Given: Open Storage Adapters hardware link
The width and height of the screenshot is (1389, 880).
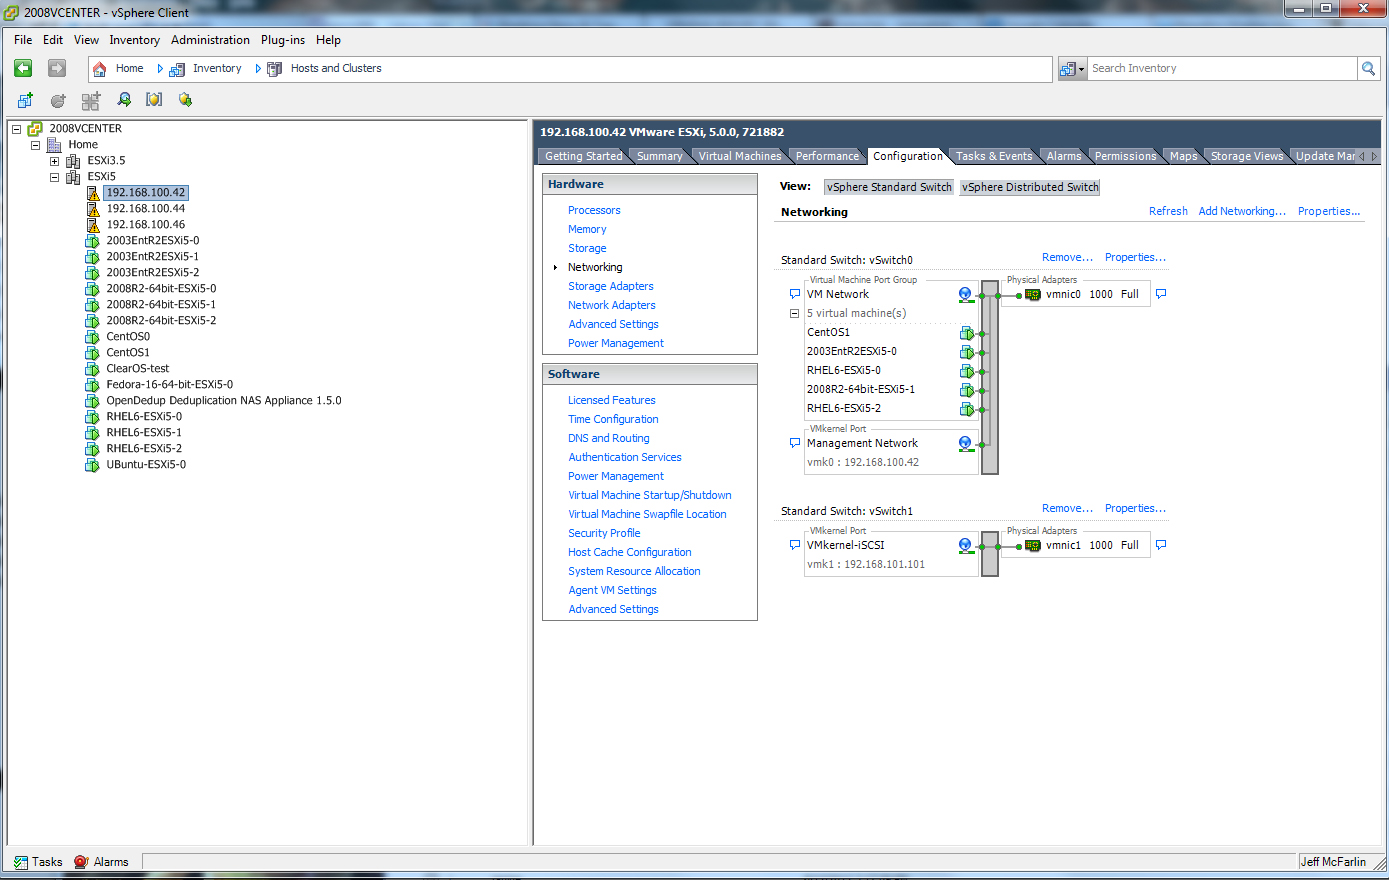Looking at the screenshot, I should [x=611, y=286].
